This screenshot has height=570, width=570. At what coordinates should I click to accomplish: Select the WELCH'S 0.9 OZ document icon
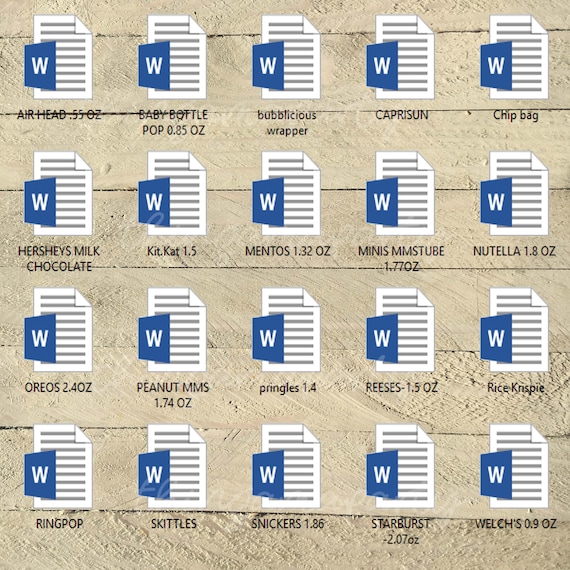(514, 466)
